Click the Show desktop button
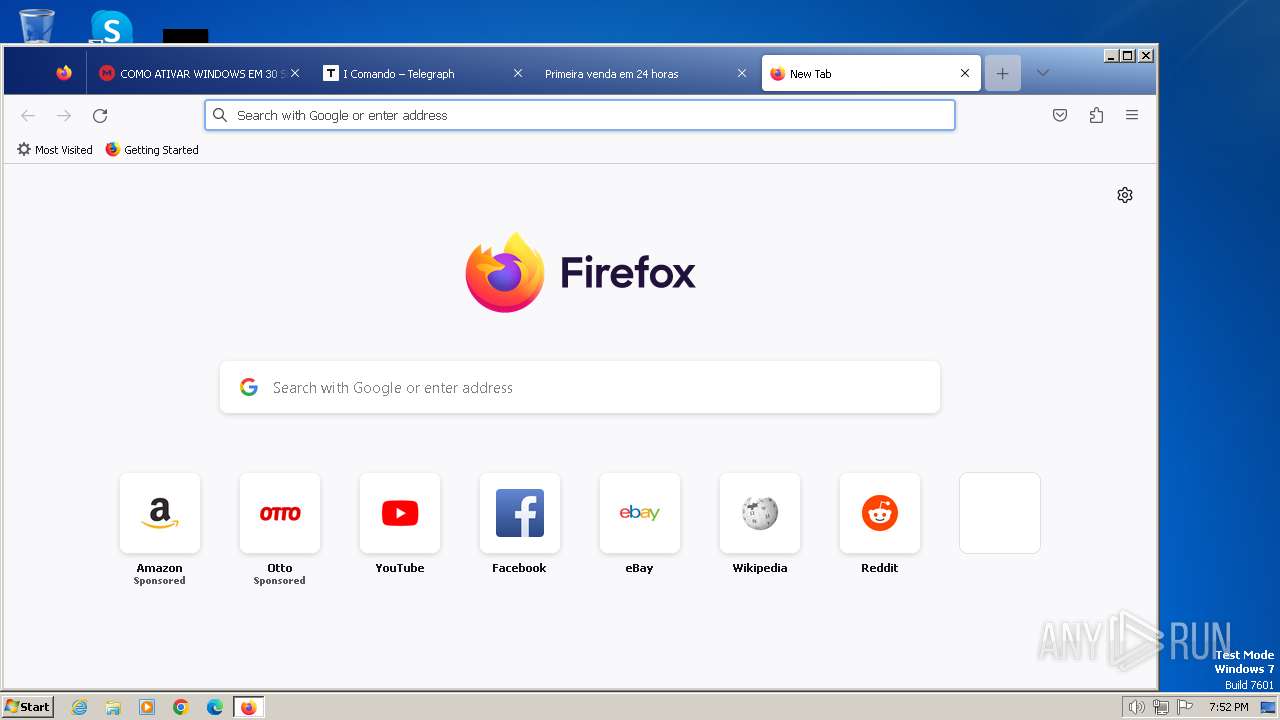The width and height of the screenshot is (1280, 720). point(1268,707)
